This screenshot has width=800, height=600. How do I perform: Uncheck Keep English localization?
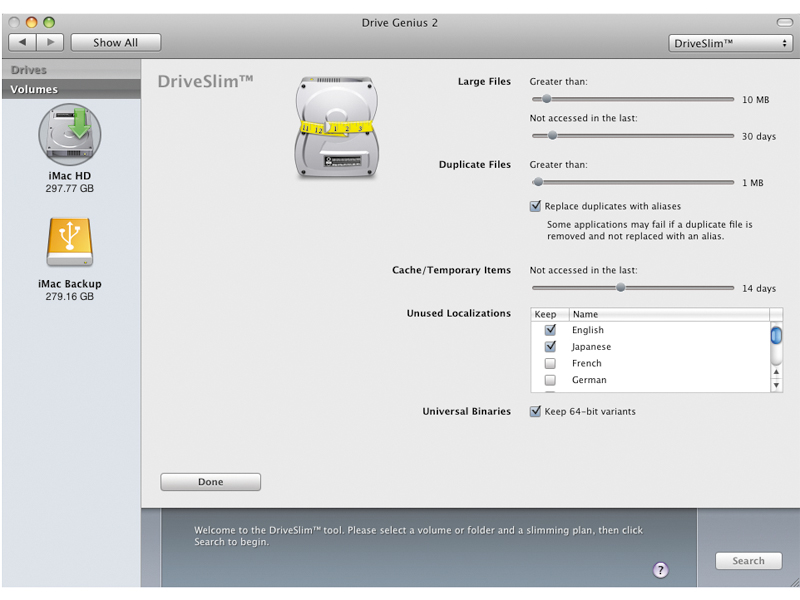(x=550, y=330)
